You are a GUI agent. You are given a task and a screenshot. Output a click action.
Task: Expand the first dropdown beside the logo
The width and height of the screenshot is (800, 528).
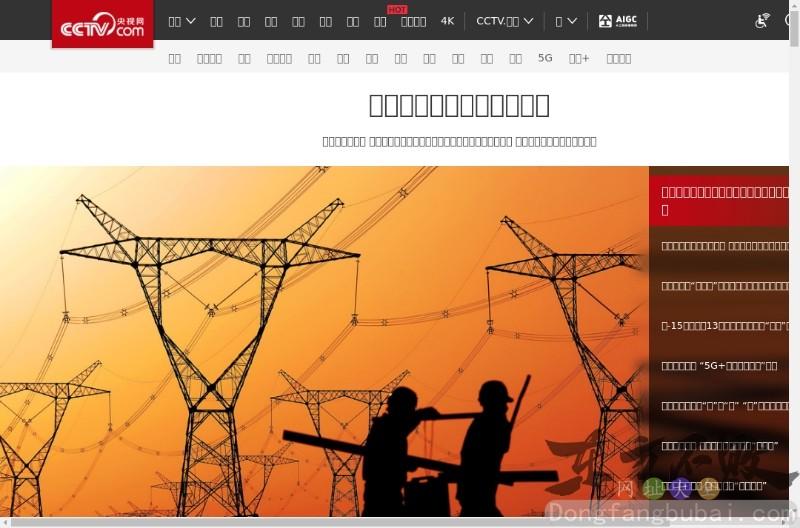[181, 21]
